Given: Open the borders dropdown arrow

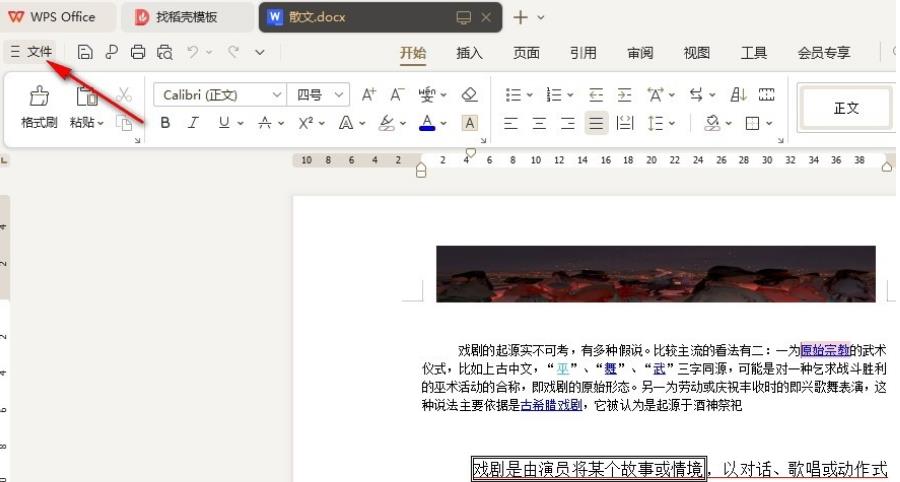Looking at the screenshot, I should pos(769,123).
